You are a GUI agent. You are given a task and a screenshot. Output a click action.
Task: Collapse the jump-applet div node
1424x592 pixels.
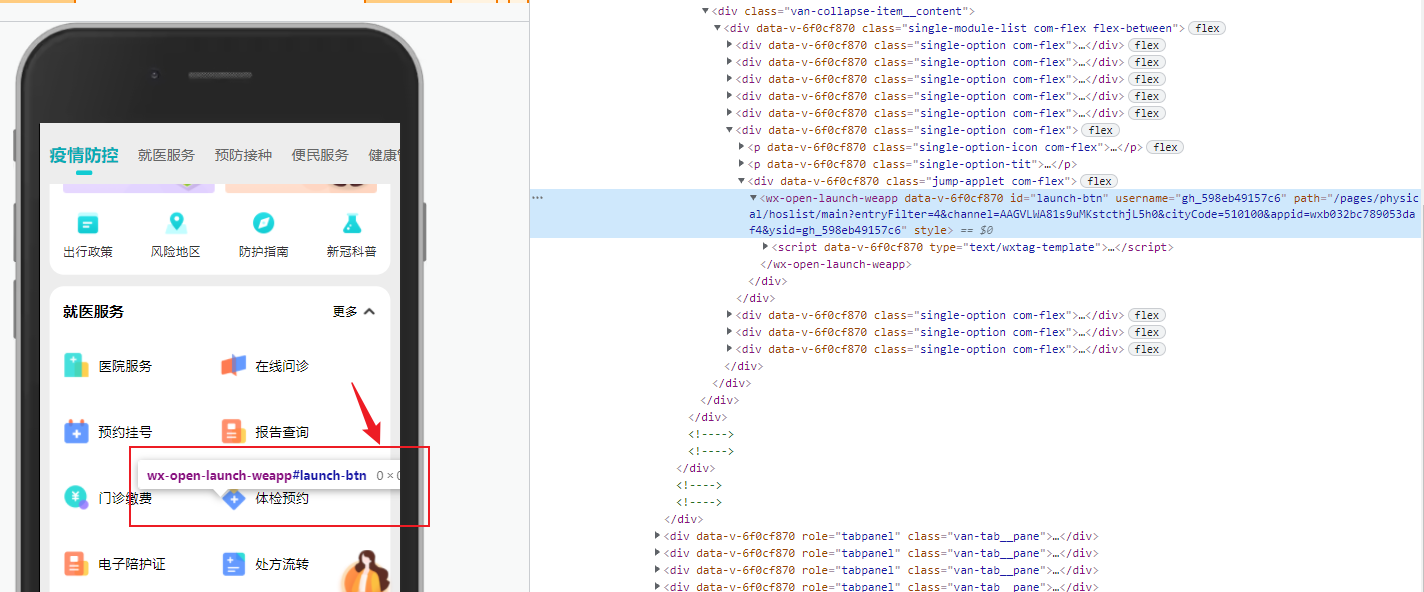pyautogui.click(x=742, y=181)
